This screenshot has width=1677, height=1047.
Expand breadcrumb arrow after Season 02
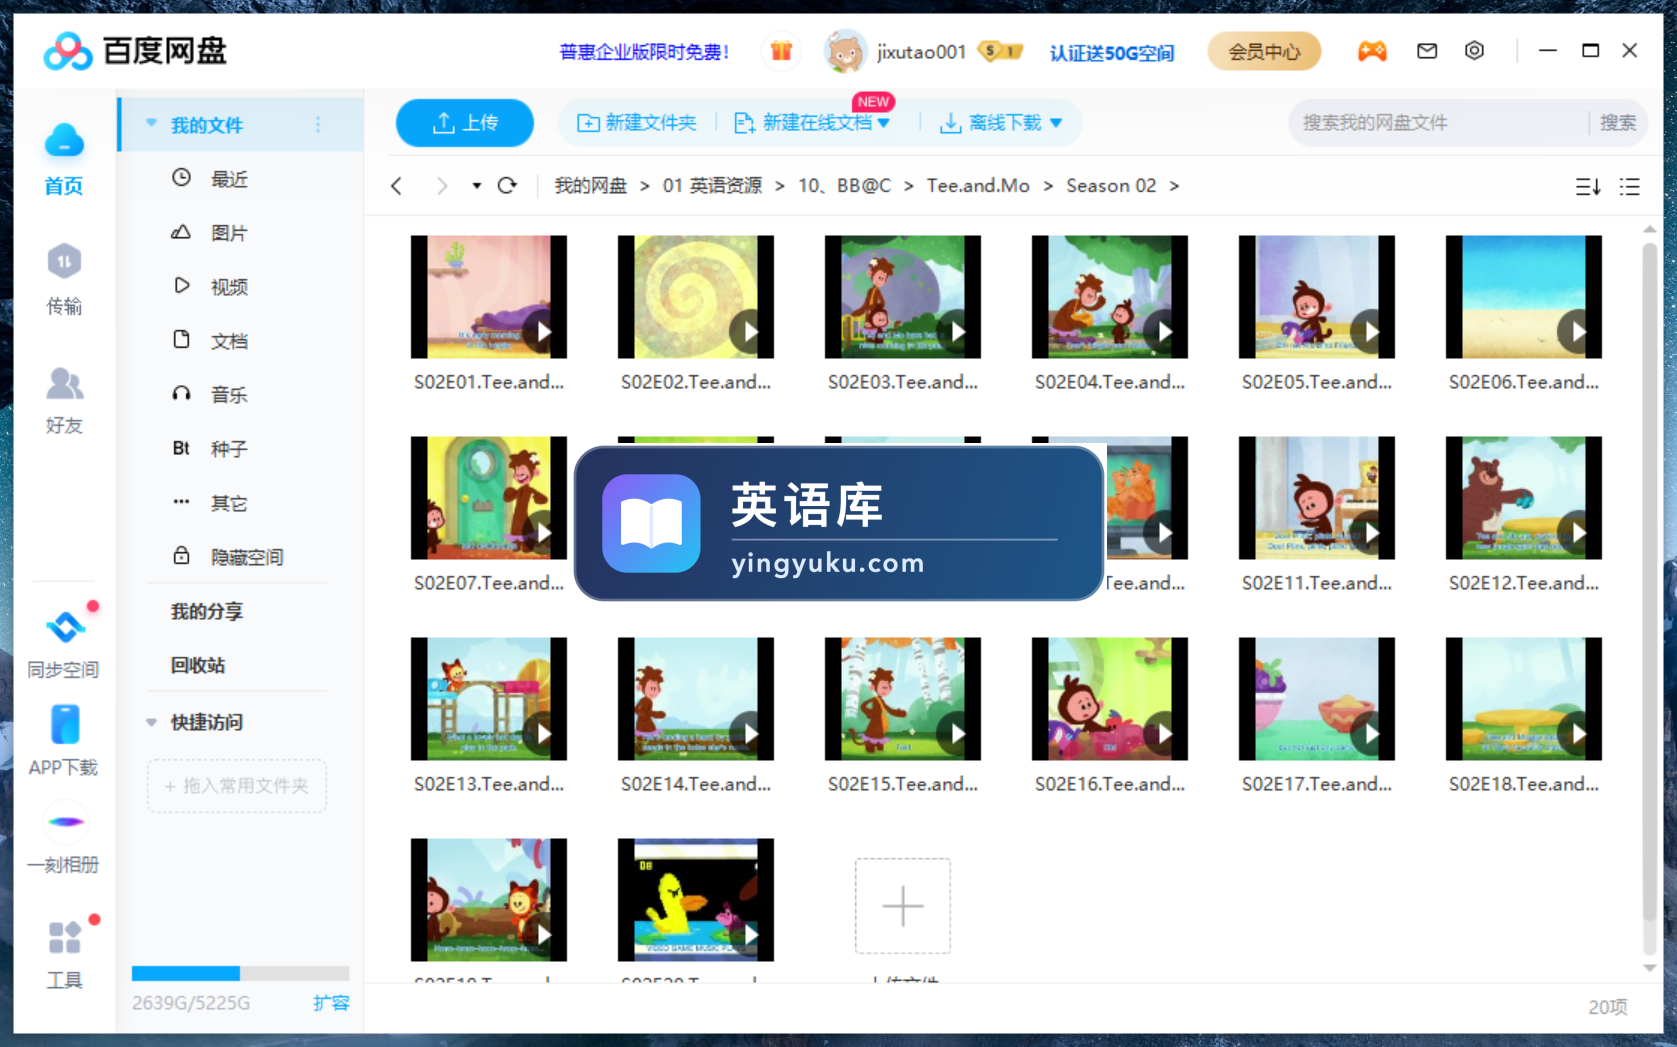pyautogui.click(x=1174, y=186)
